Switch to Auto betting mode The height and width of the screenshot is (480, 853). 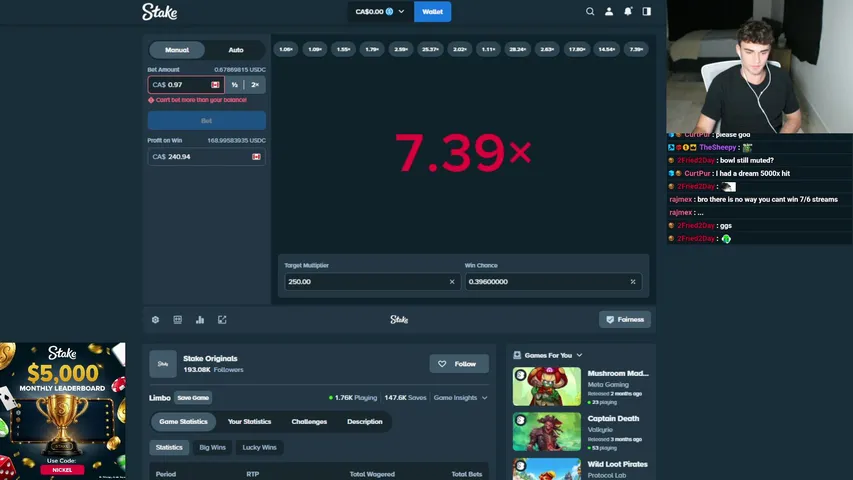pyautogui.click(x=236, y=50)
